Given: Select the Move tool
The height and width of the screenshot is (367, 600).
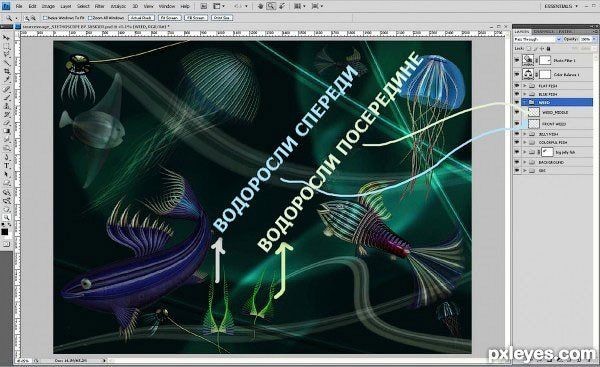Looking at the screenshot, I should 6,38.
